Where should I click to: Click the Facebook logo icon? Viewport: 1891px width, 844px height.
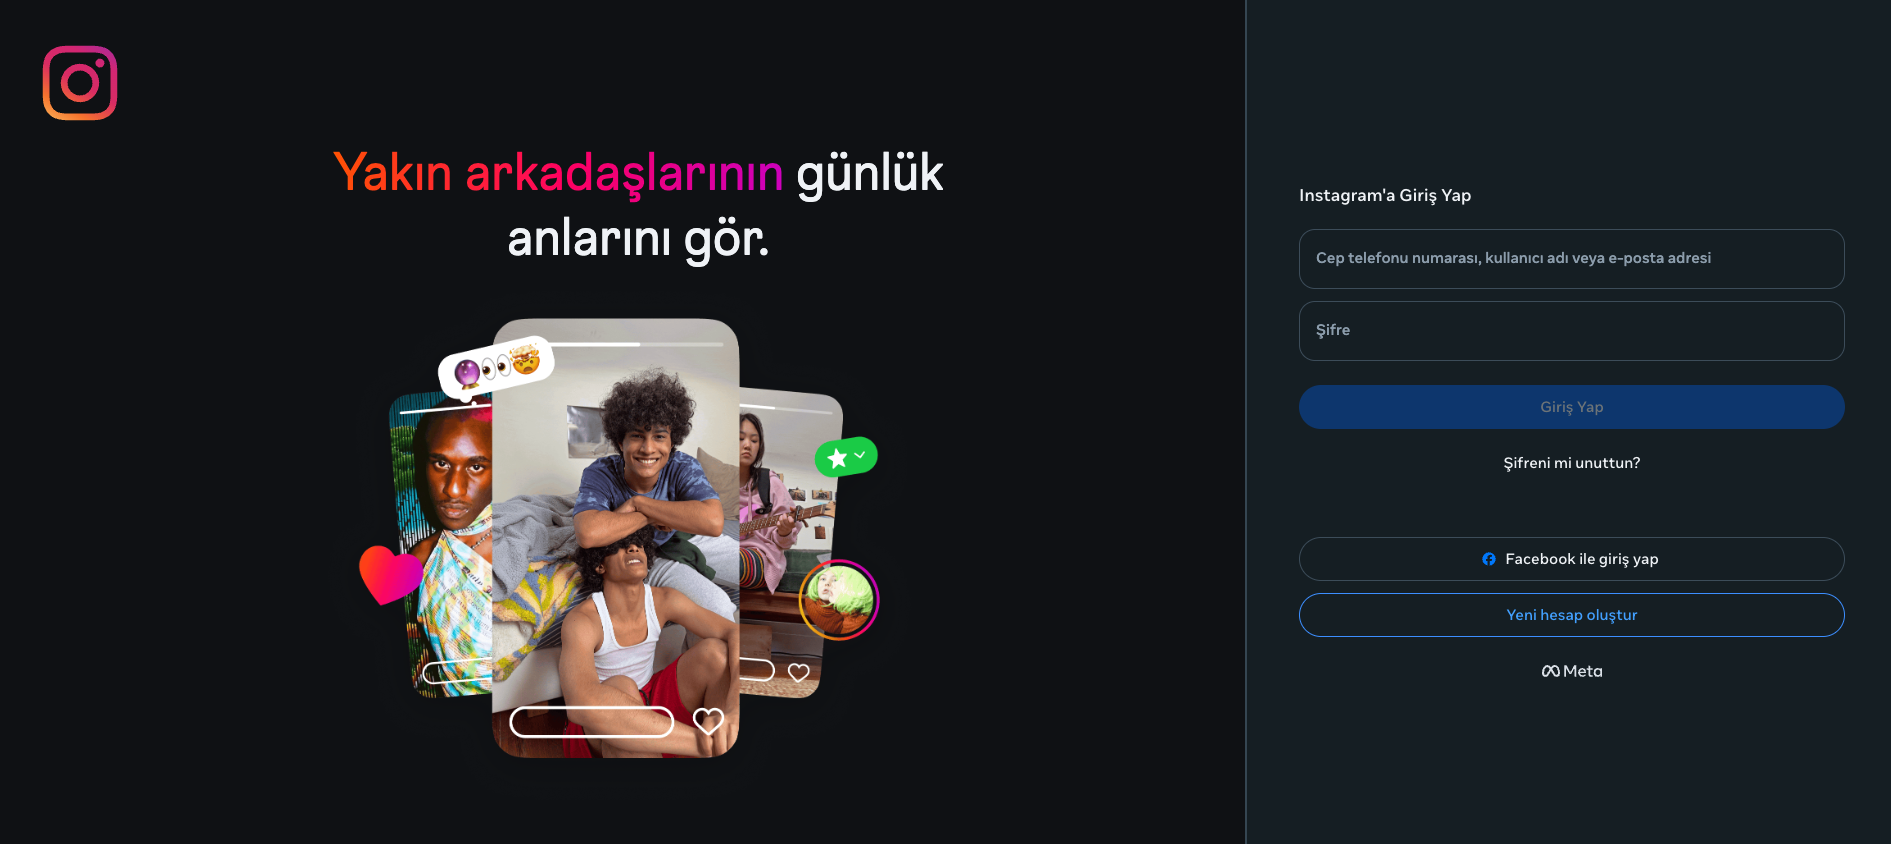tap(1489, 559)
